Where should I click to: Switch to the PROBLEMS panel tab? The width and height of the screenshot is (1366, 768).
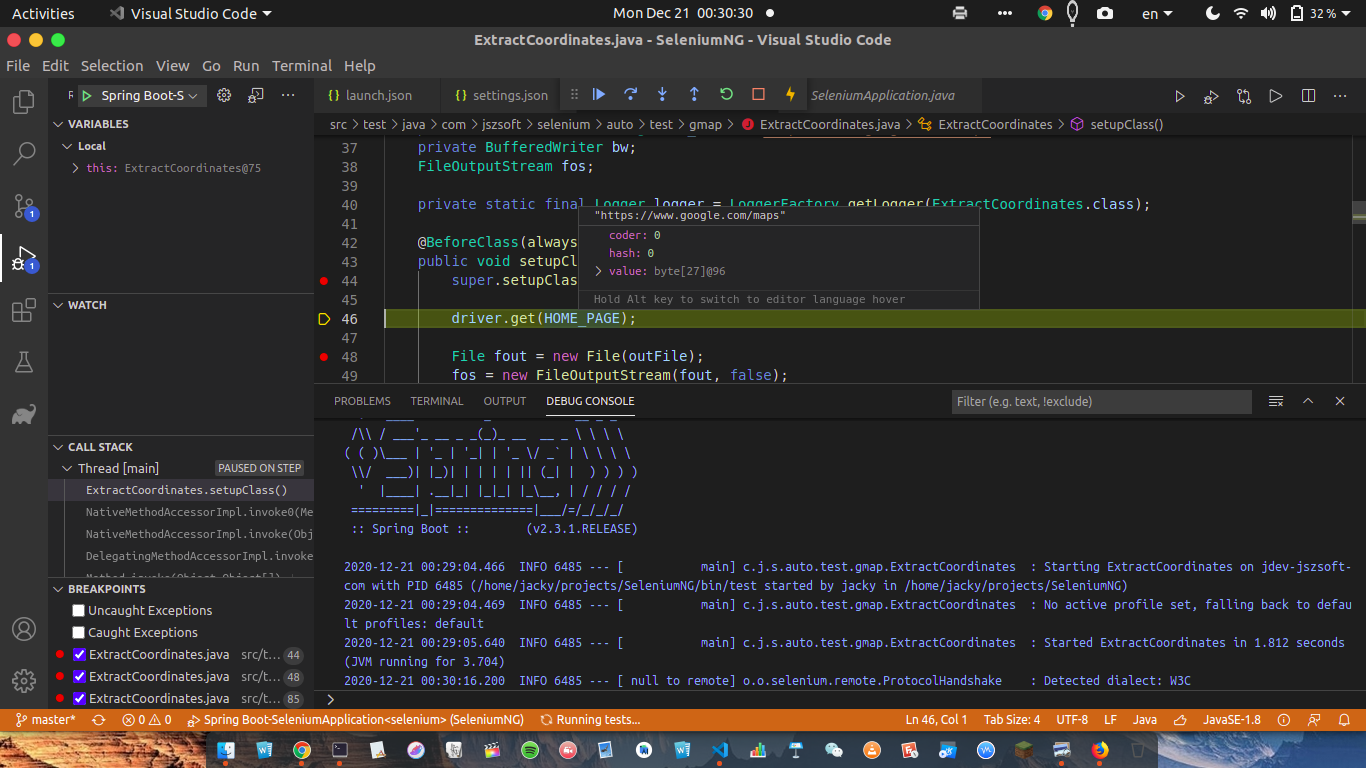(x=362, y=401)
